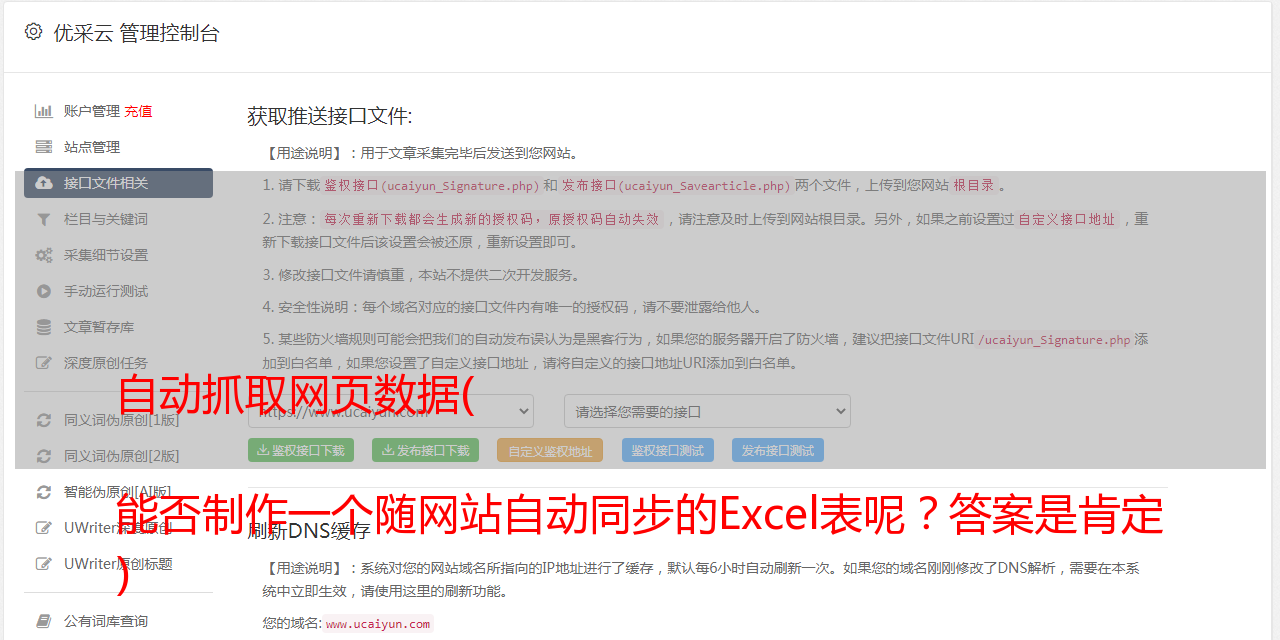Expand the 请选择您需要的接口 dropdown
Viewport: 1280px width, 640px height.
pyautogui.click(x=707, y=411)
